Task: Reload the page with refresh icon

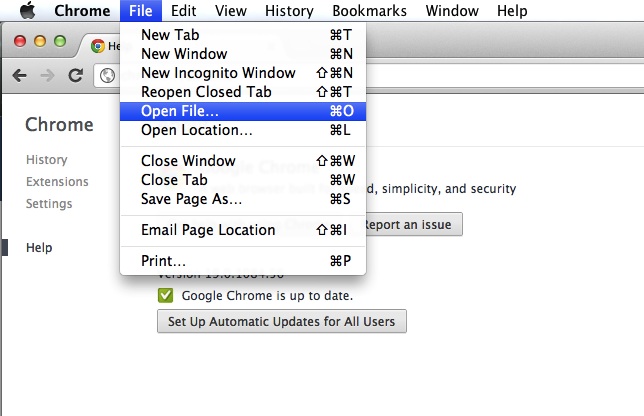Action: 76,75
